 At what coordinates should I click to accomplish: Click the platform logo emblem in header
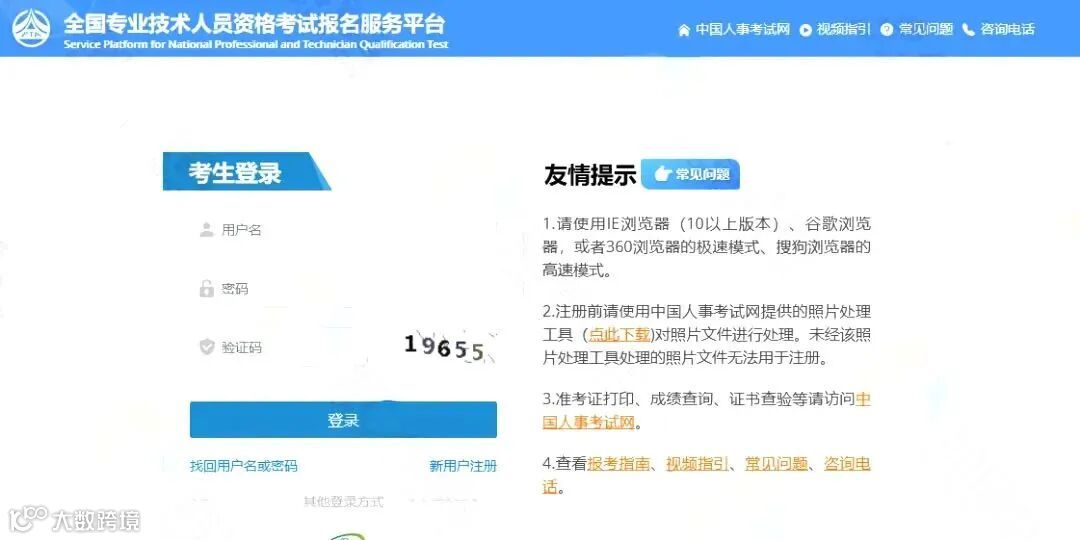click(31, 28)
